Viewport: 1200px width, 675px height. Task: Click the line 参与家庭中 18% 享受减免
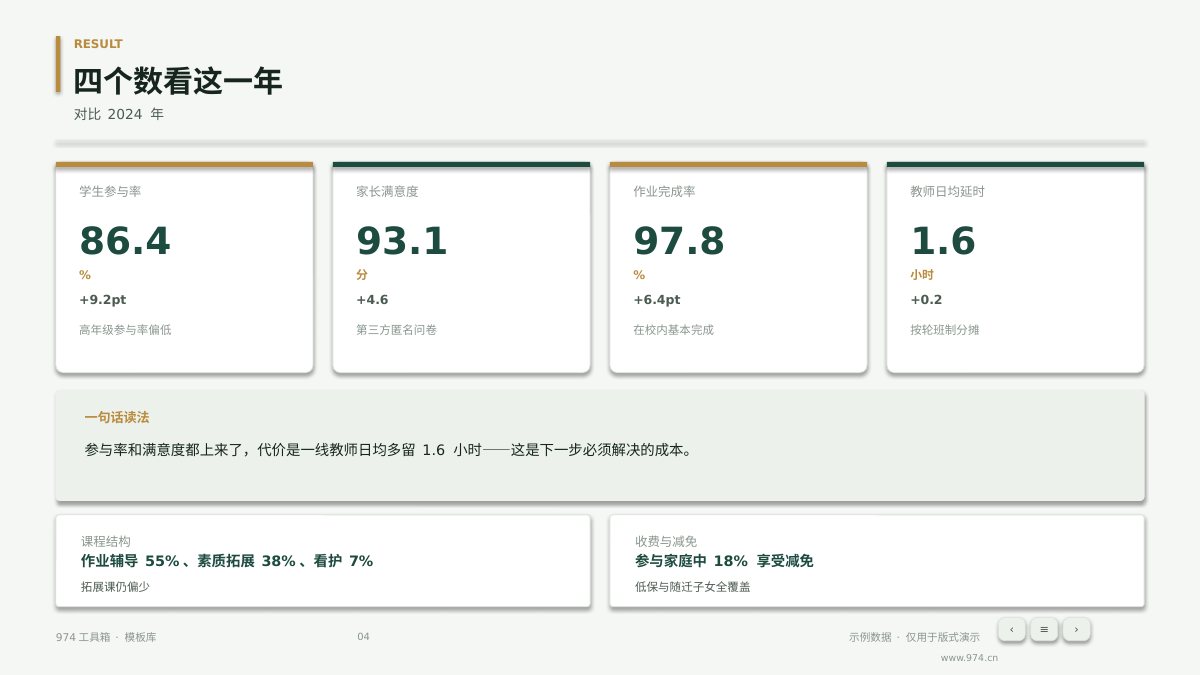[724, 562]
